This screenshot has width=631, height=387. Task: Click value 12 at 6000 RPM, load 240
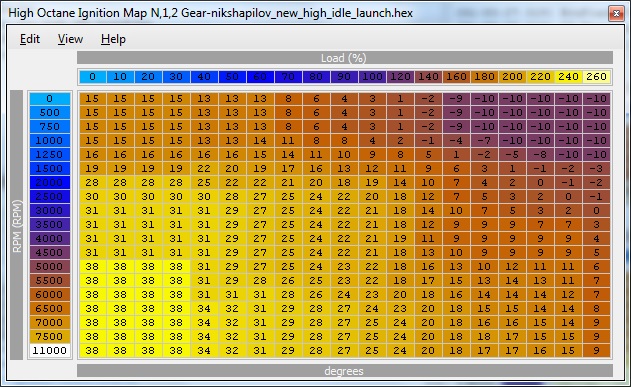point(568,294)
